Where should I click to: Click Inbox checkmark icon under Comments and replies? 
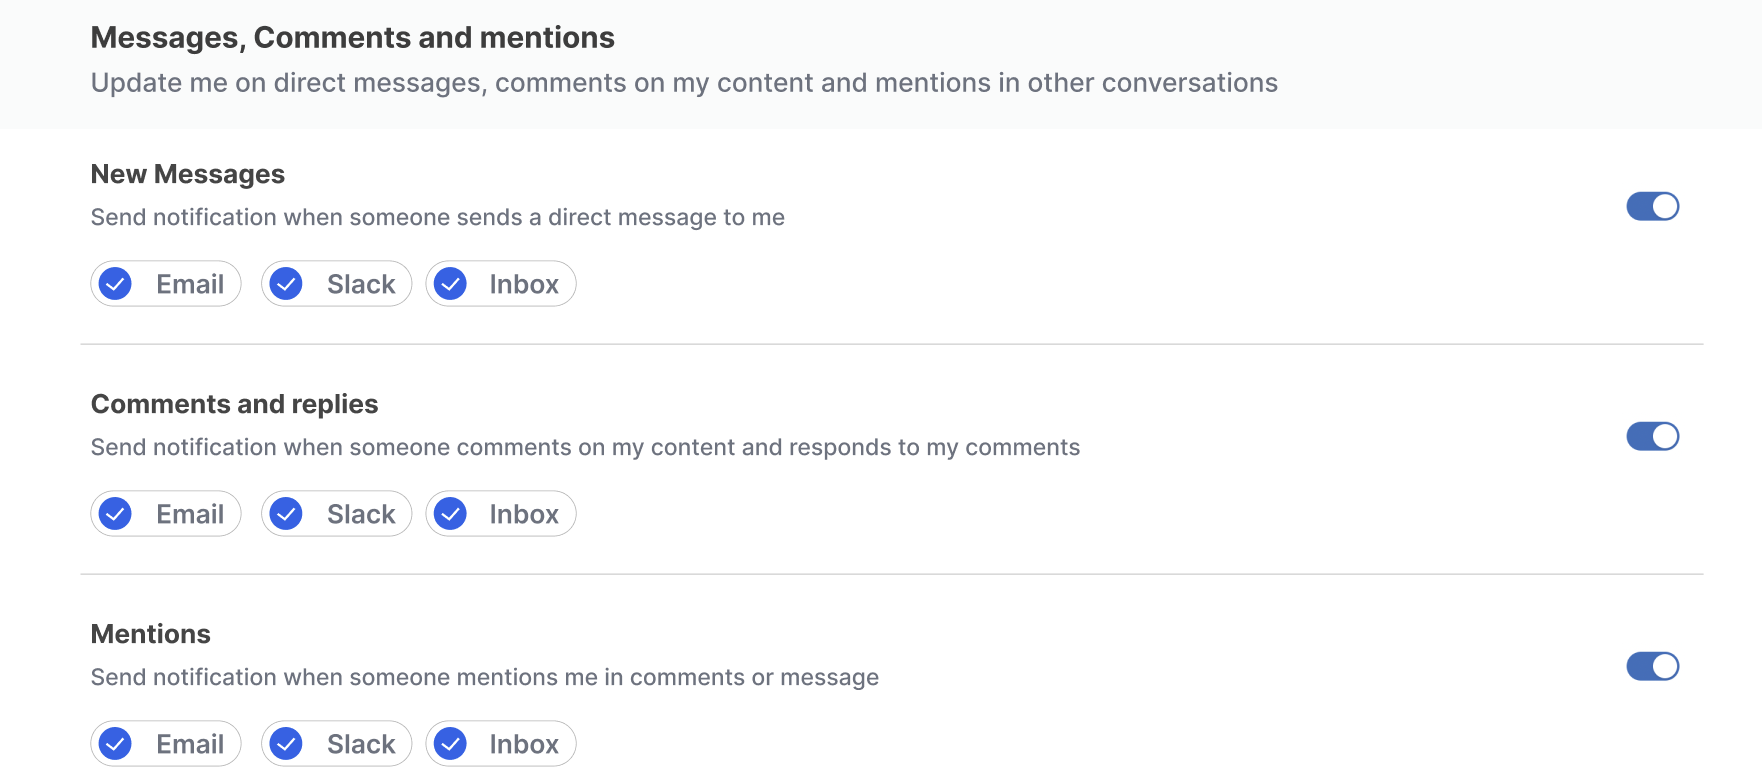pyautogui.click(x=451, y=514)
